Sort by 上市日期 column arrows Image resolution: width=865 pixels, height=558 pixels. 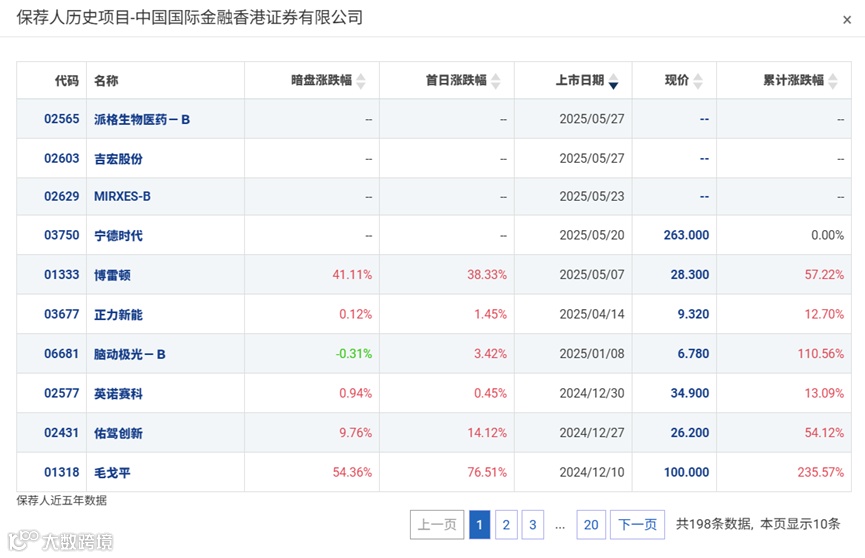pos(613,81)
